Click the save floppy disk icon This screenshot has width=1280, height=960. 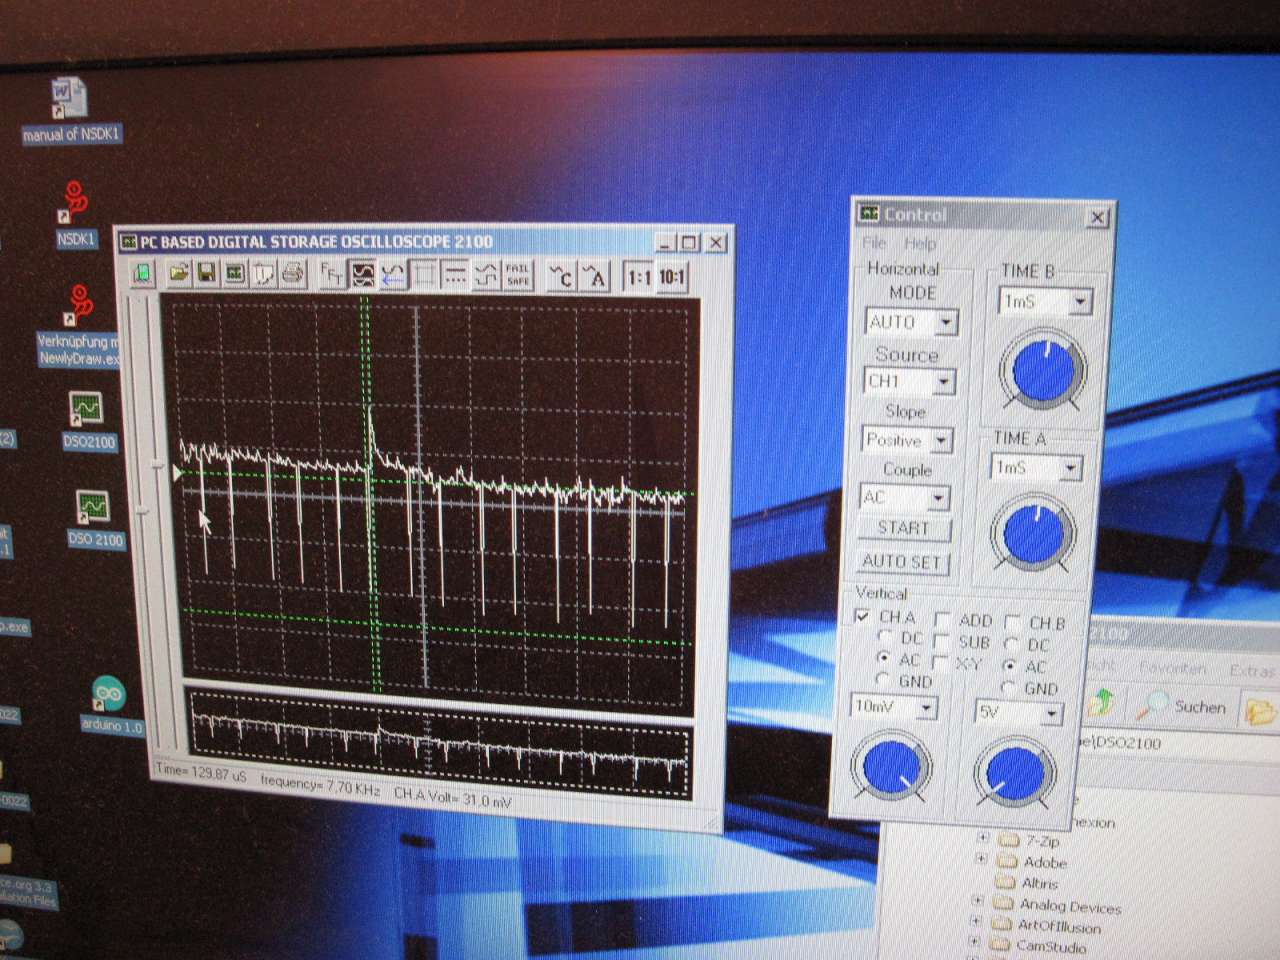click(206, 273)
